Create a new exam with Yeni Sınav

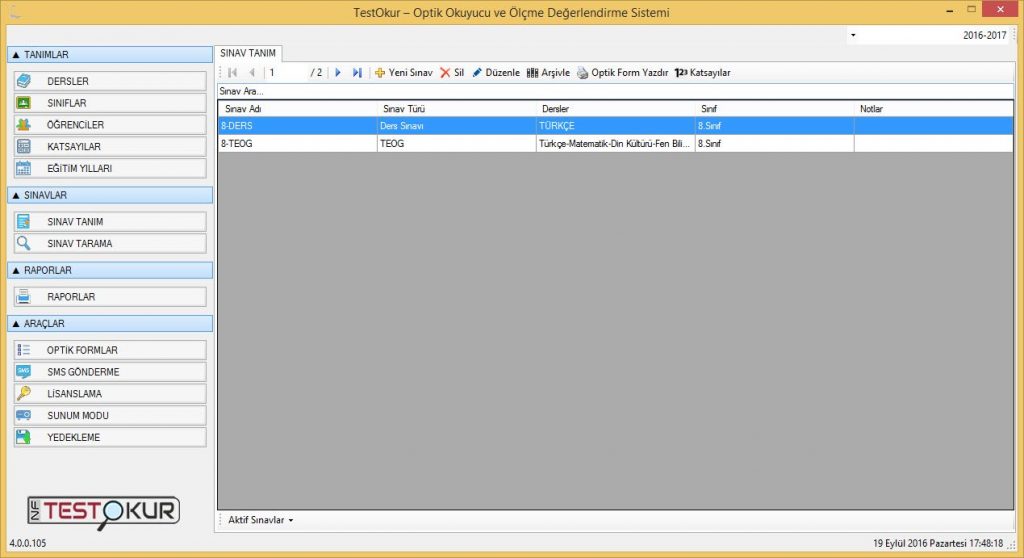coord(404,73)
